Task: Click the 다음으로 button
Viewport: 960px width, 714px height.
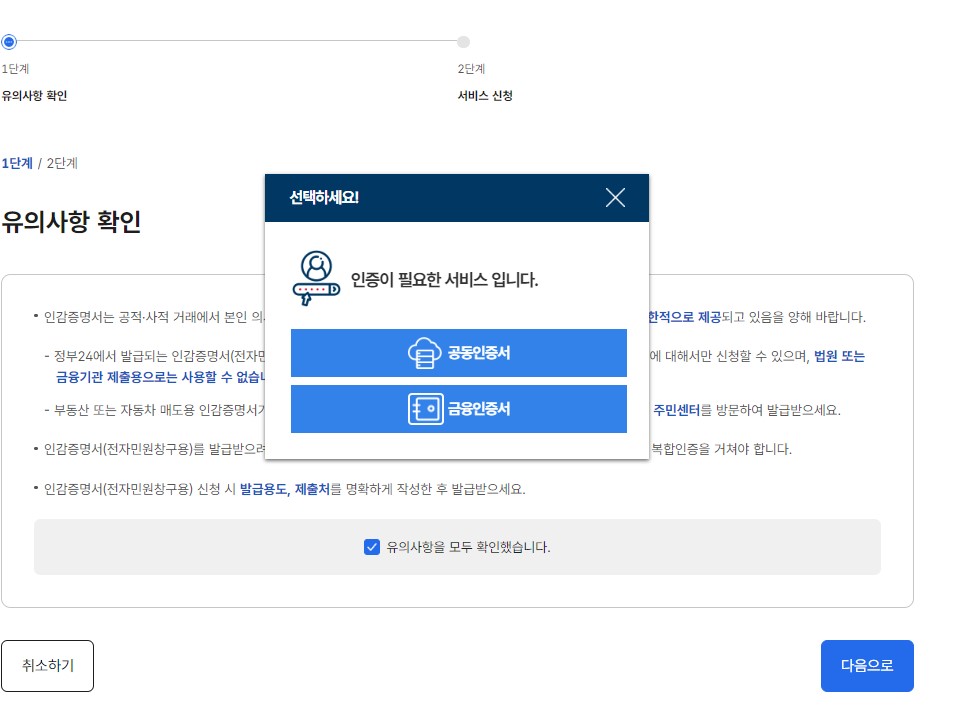Action: (867, 665)
